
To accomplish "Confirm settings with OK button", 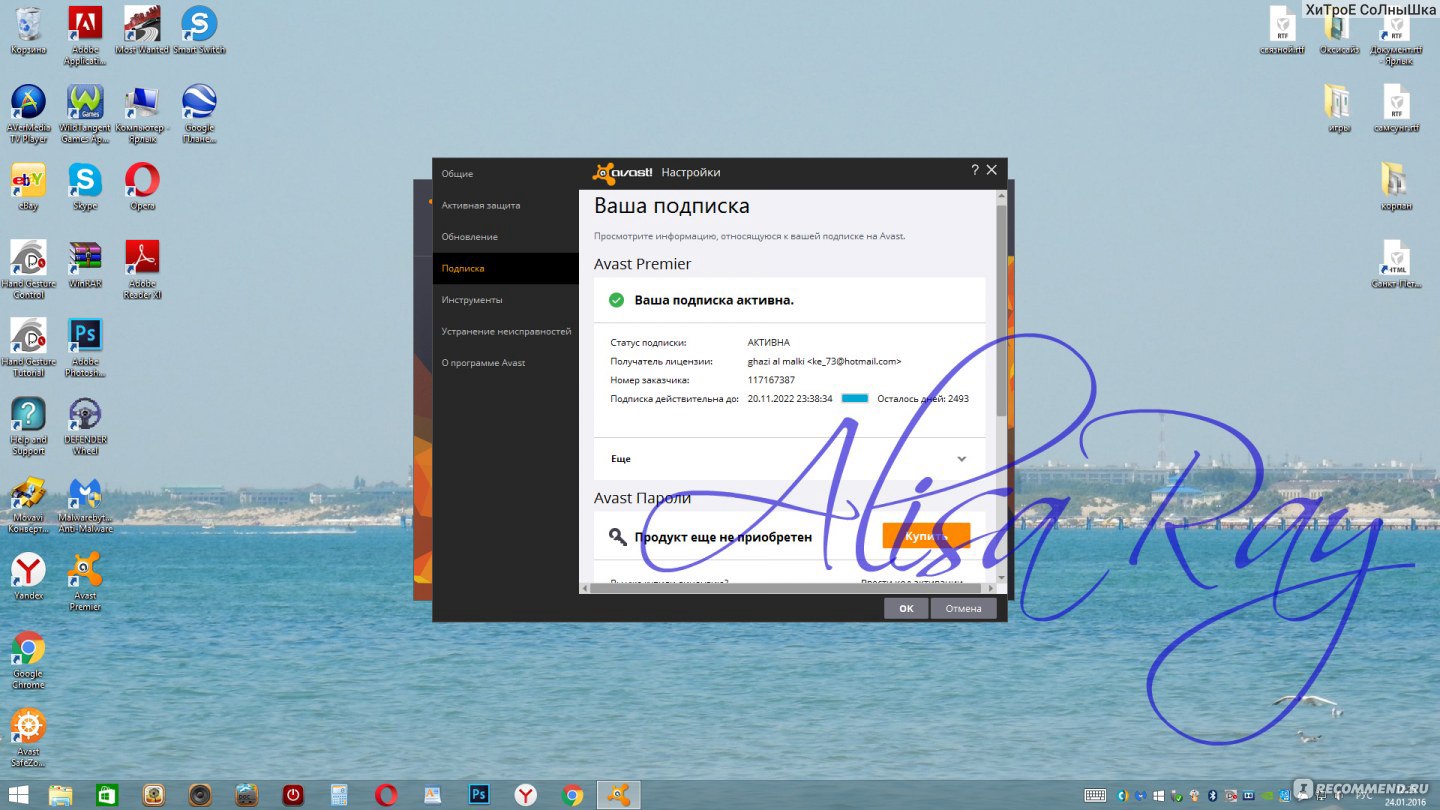I will [x=906, y=608].
